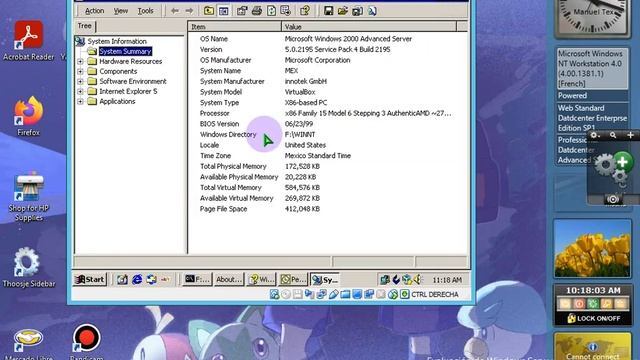
Task: Click the Open file toolbar icon
Action: click(x=343, y=11)
